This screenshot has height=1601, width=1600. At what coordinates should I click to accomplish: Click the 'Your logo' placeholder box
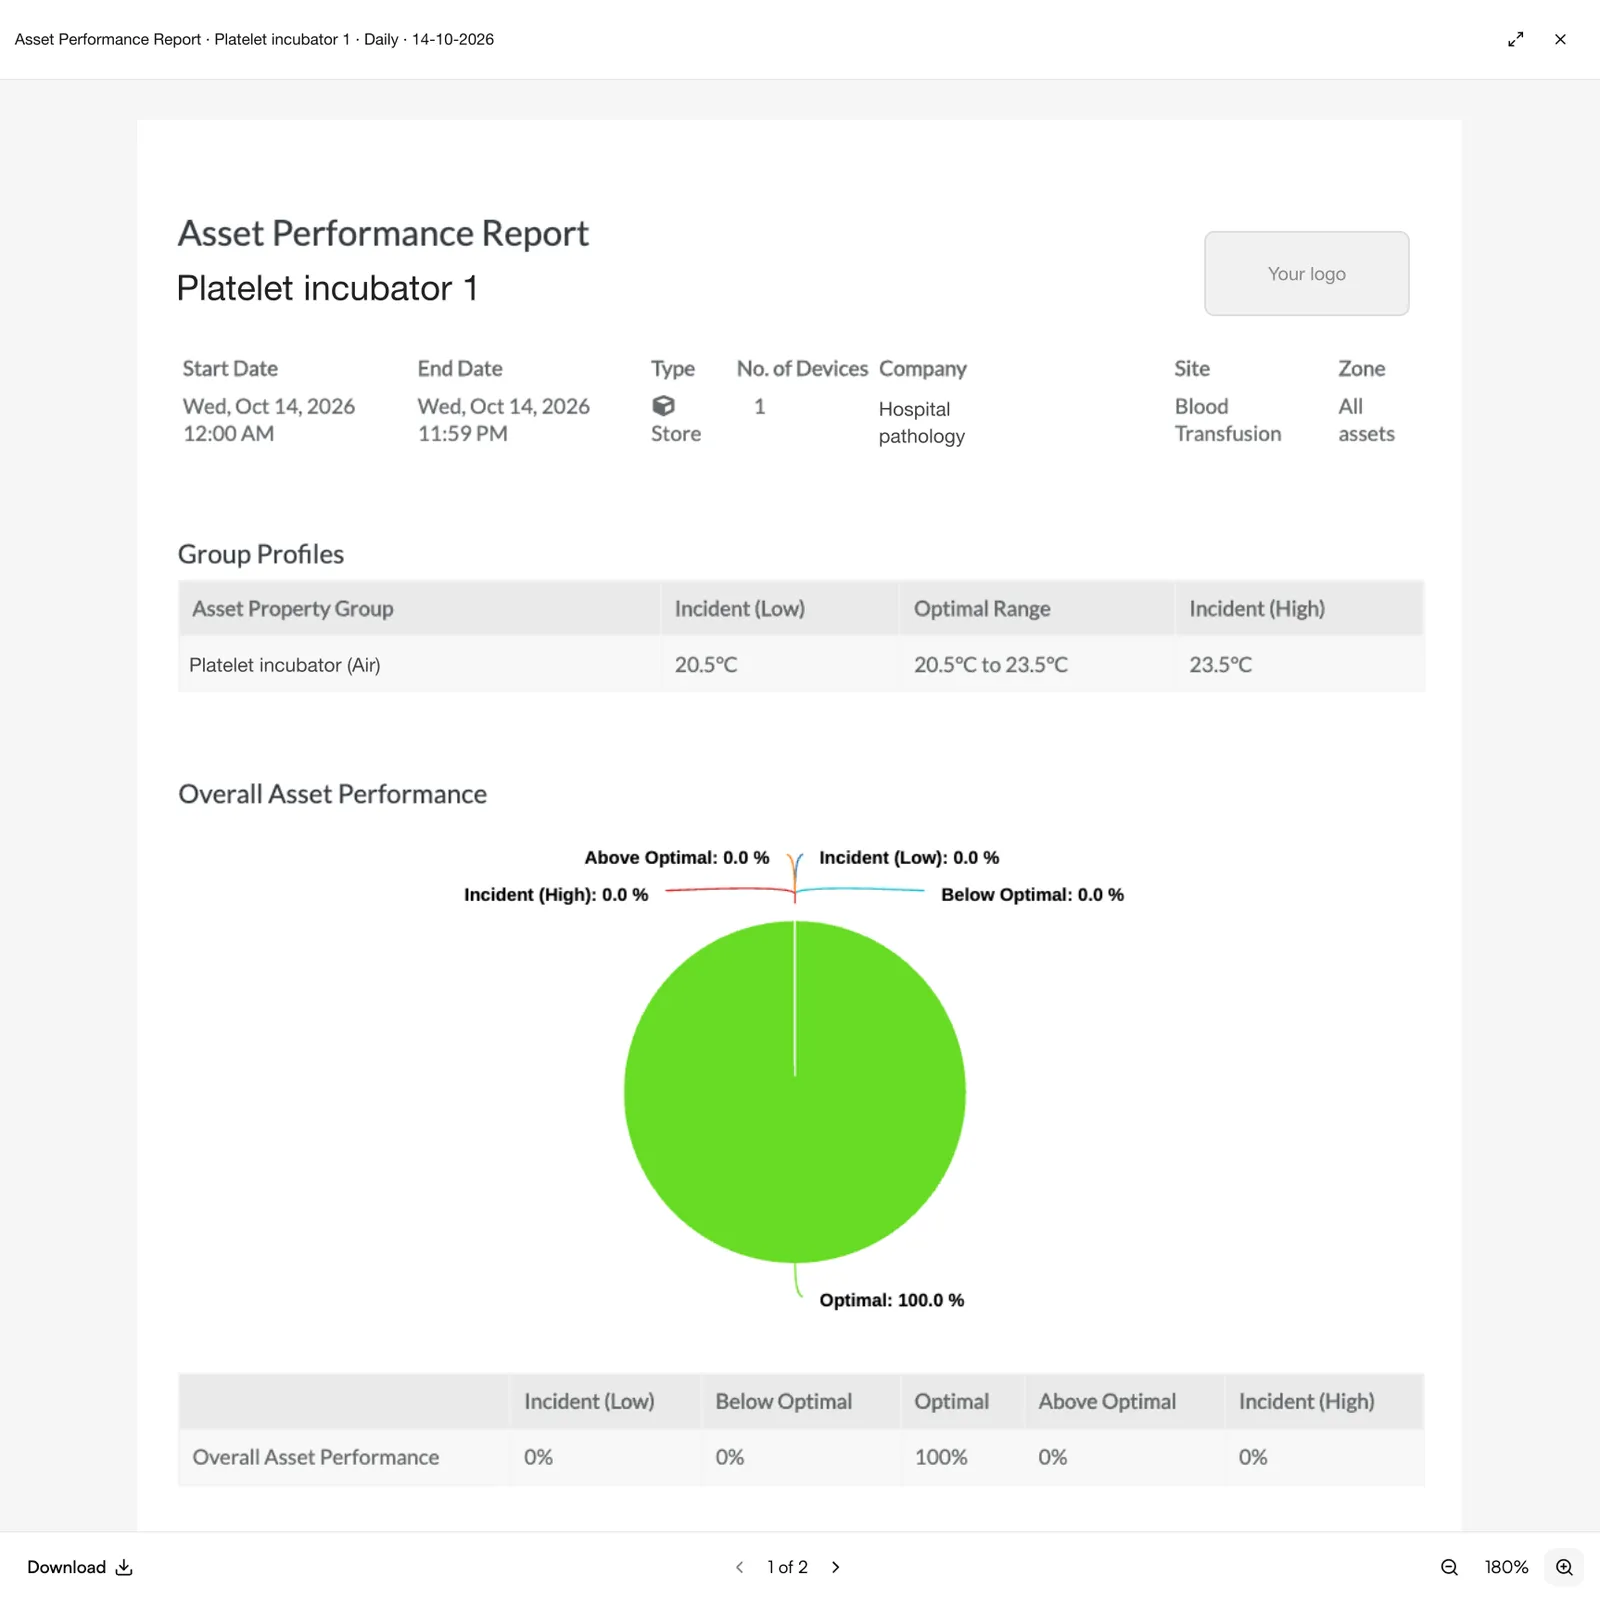1306,273
